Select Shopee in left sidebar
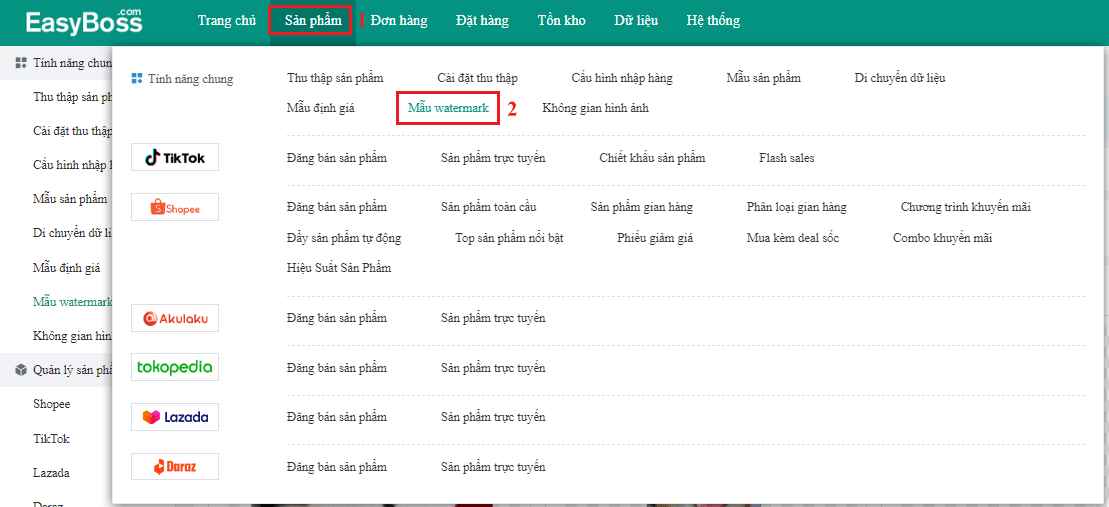The image size is (1109, 507). (x=52, y=404)
